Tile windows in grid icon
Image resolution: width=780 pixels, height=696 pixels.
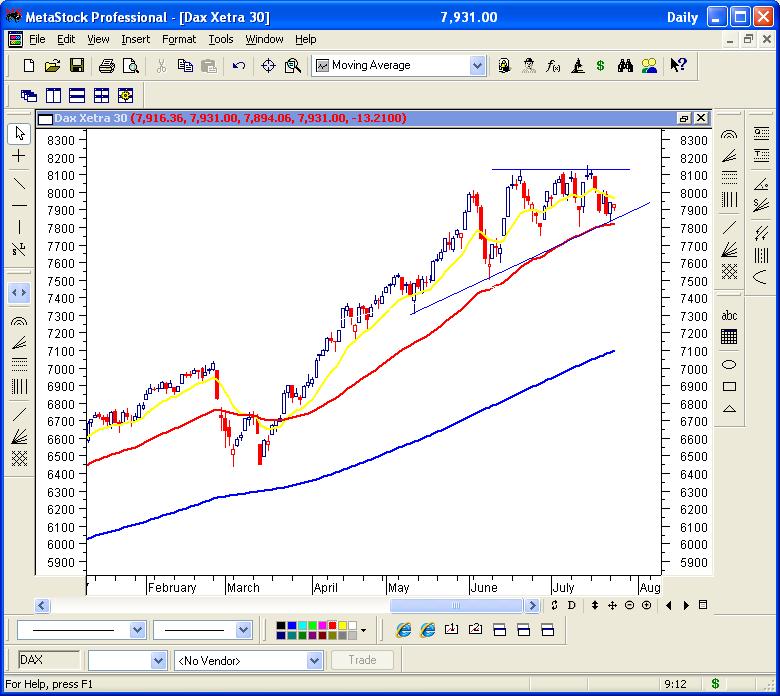(x=101, y=96)
